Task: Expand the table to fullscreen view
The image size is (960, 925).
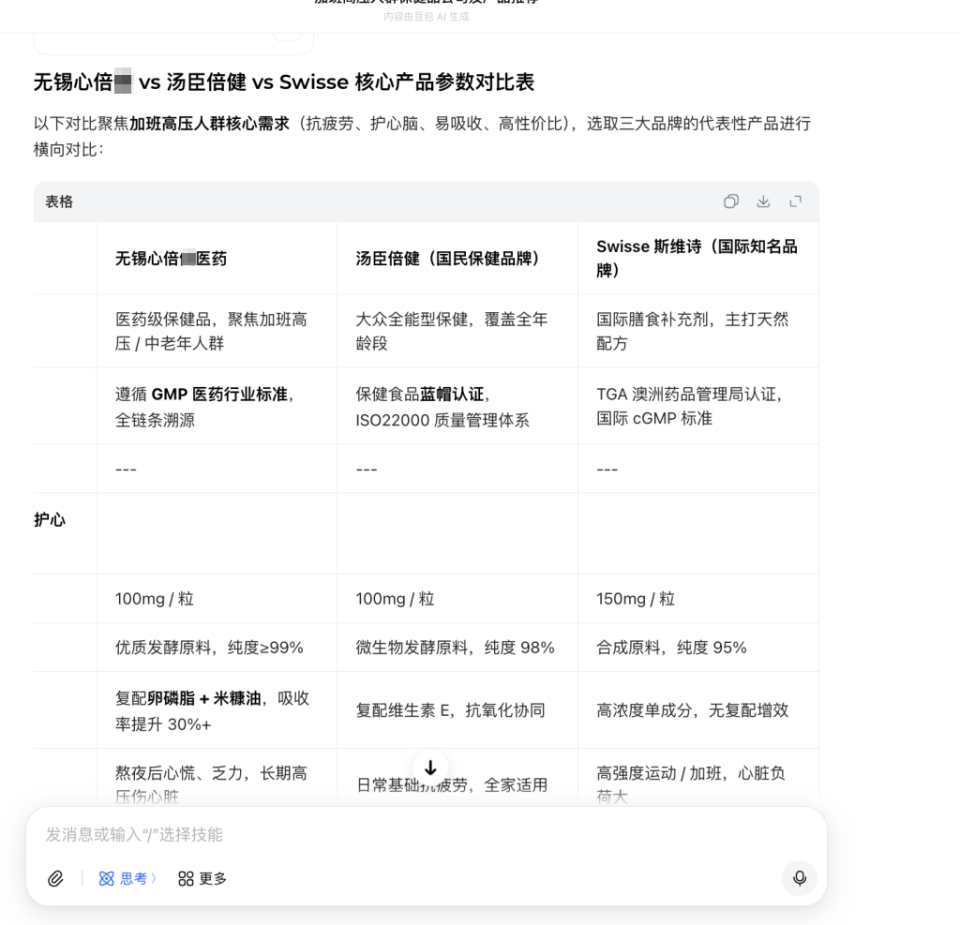Action: (795, 200)
